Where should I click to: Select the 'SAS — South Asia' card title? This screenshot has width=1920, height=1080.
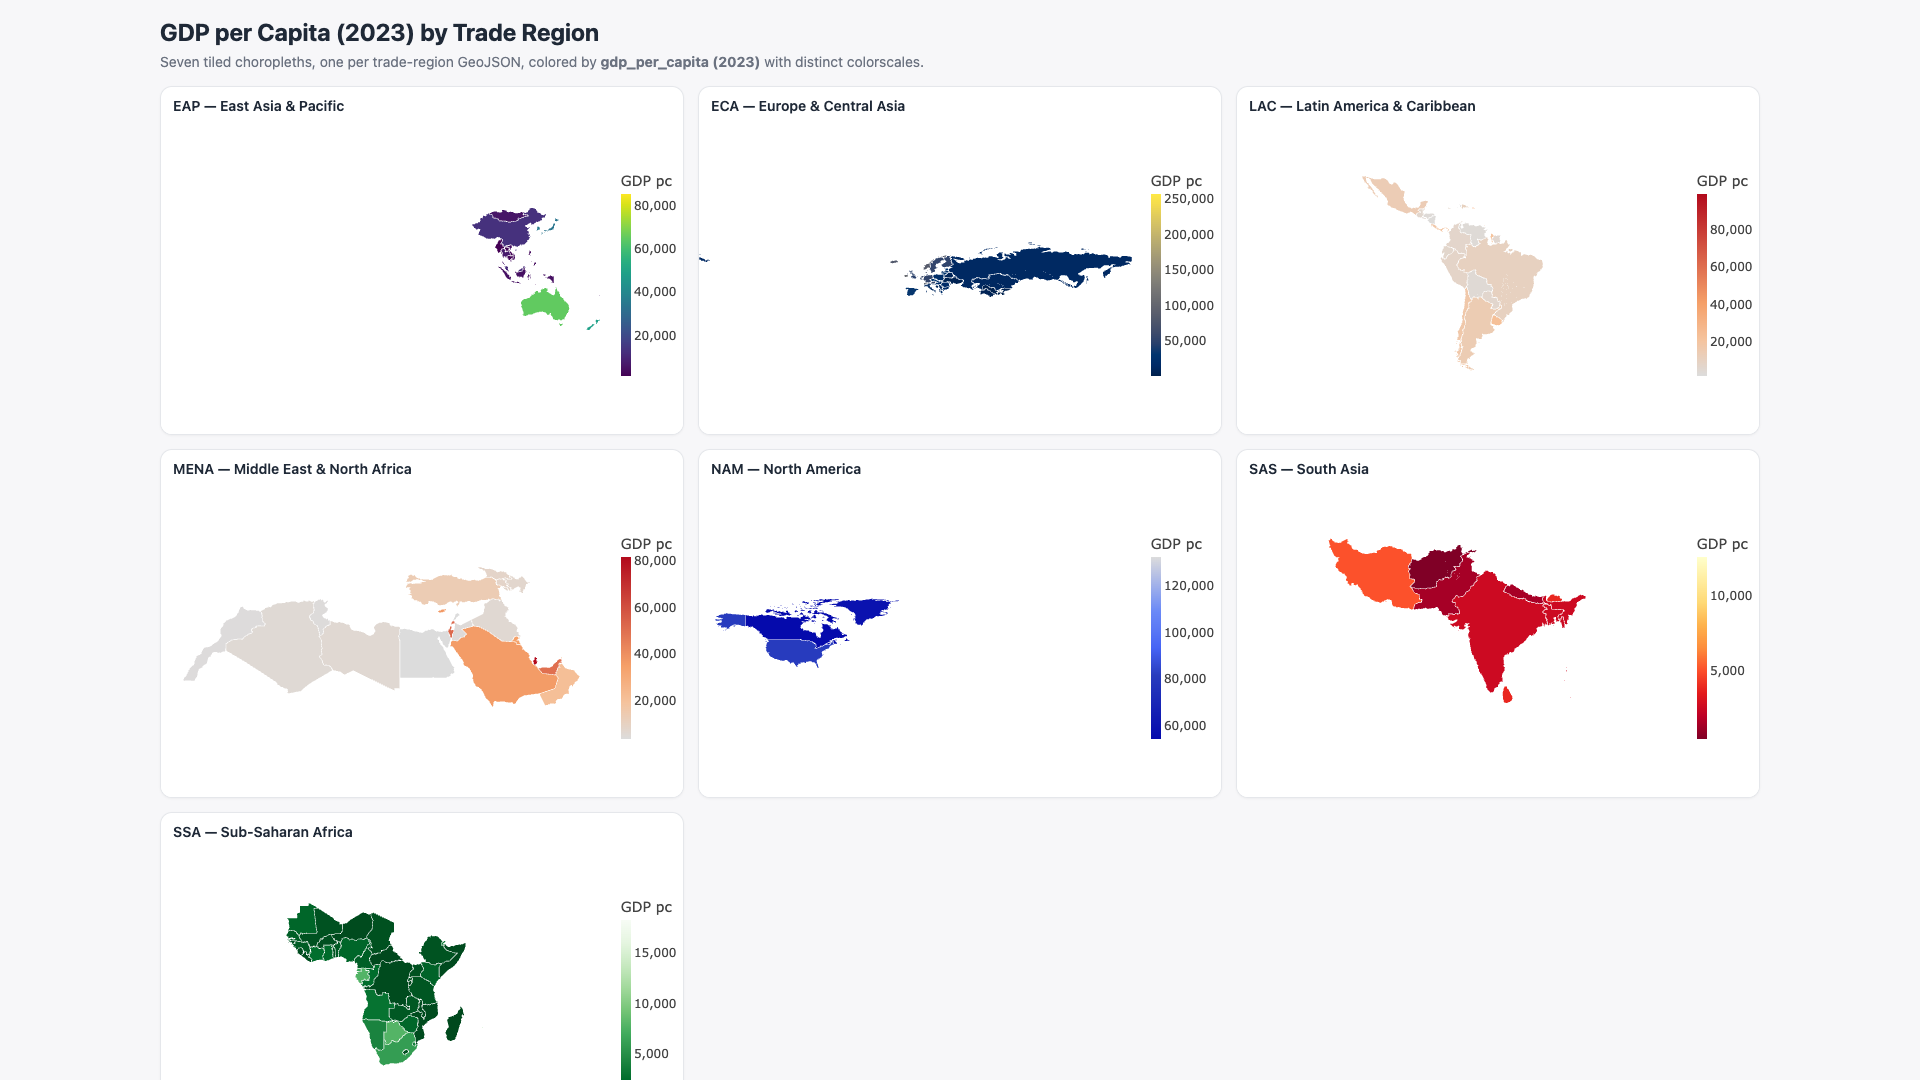[x=1309, y=469]
